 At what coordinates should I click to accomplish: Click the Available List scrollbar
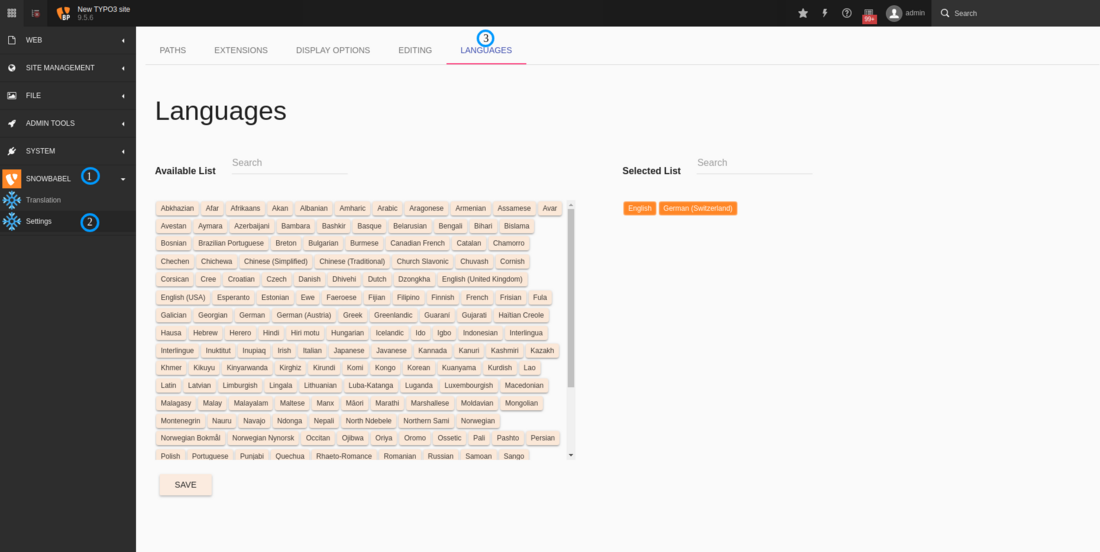571,300
